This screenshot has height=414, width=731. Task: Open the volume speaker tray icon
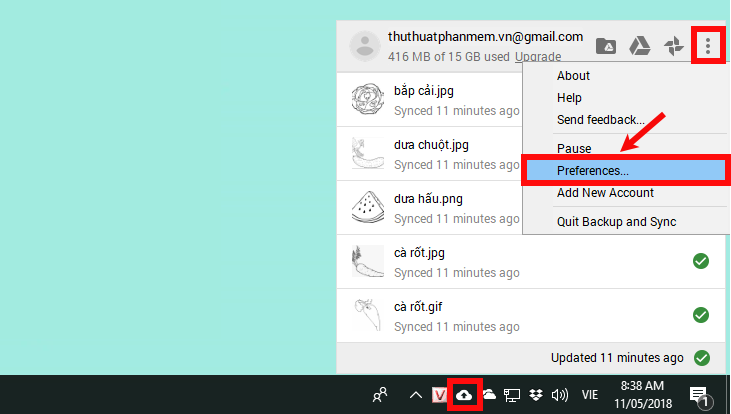[559, 395]
